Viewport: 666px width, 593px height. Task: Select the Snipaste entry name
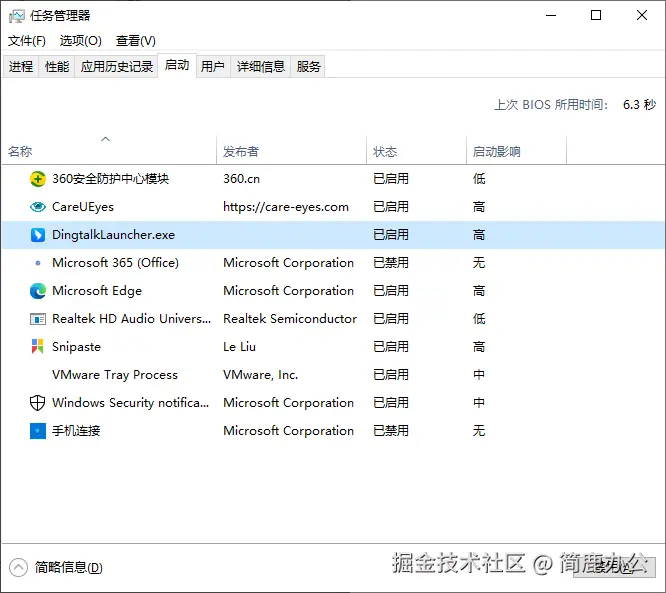pos(76,347)
